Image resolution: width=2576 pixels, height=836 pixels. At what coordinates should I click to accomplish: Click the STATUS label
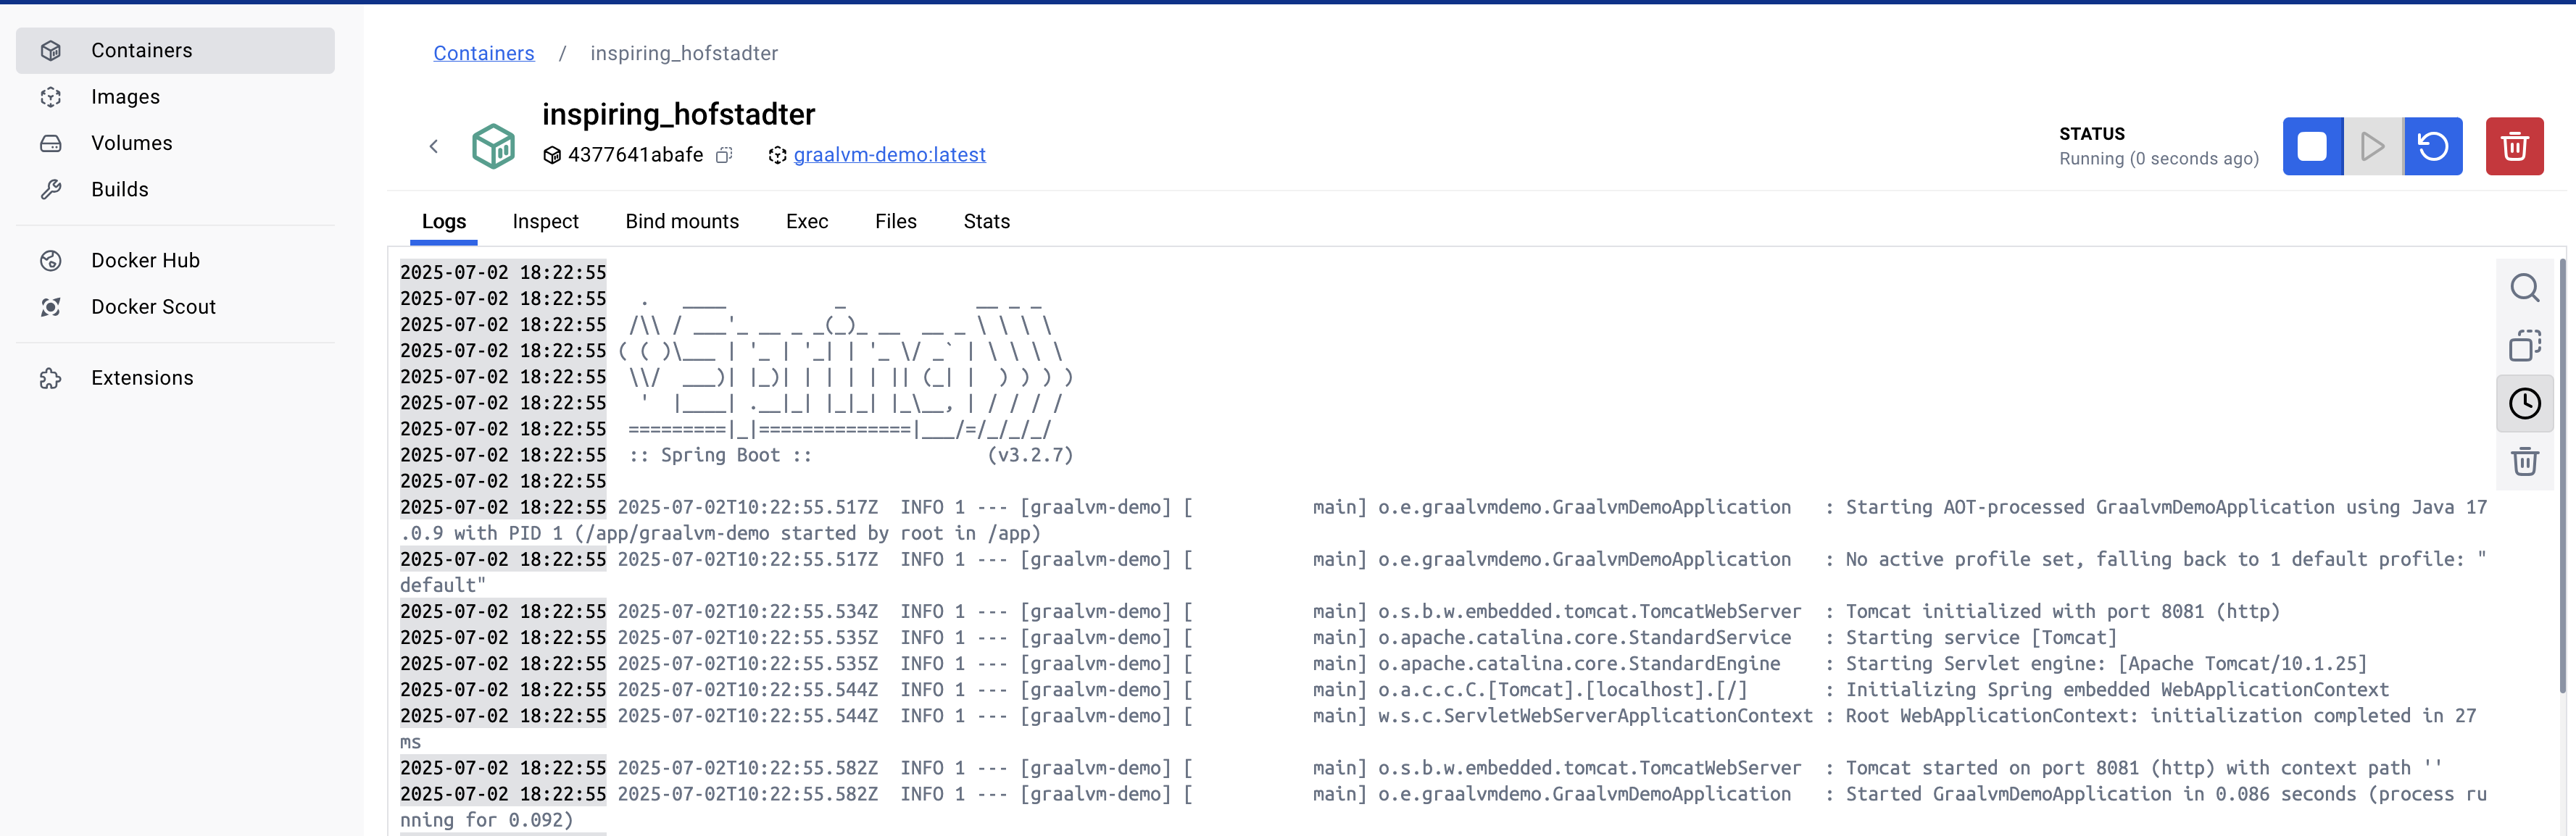pos(2091,134)
